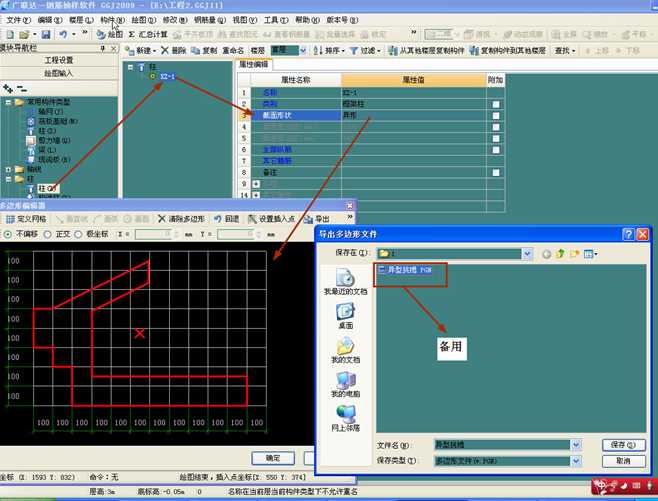This screenshot has width=658, height=501.
Task: Click the create new folder icon
Action: coord(574,254)
